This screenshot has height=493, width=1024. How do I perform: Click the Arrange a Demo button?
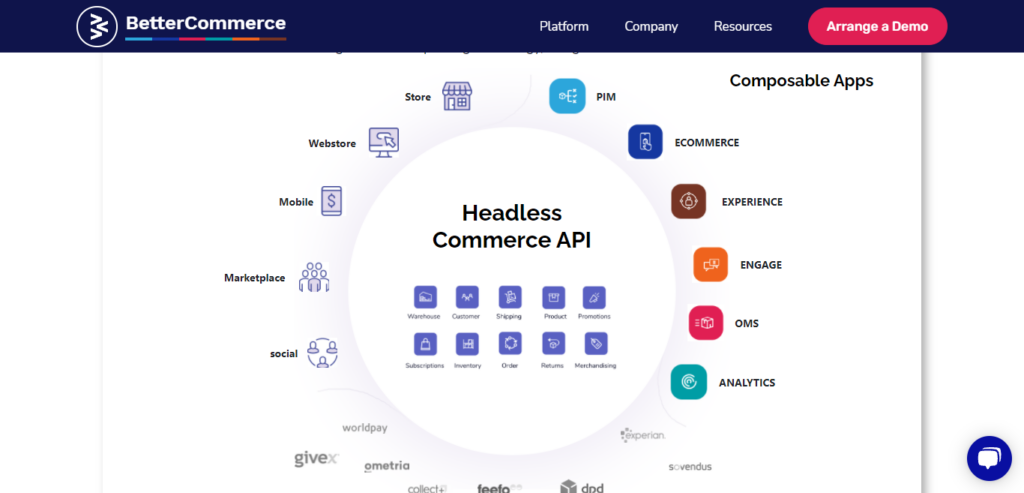(x=877, y=26)
